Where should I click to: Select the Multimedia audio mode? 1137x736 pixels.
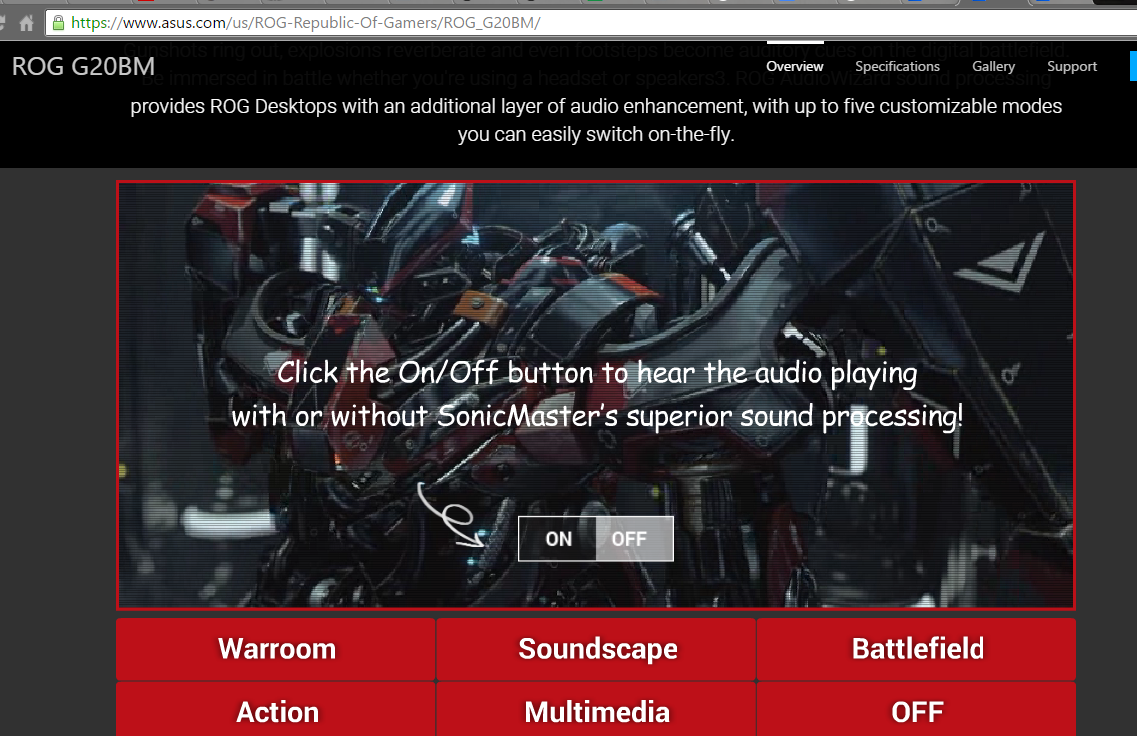point(596,710)
